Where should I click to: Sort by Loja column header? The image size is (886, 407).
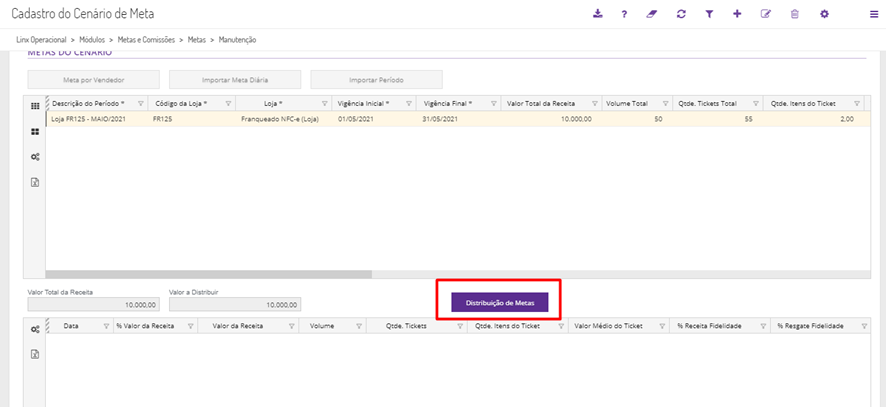273,103
